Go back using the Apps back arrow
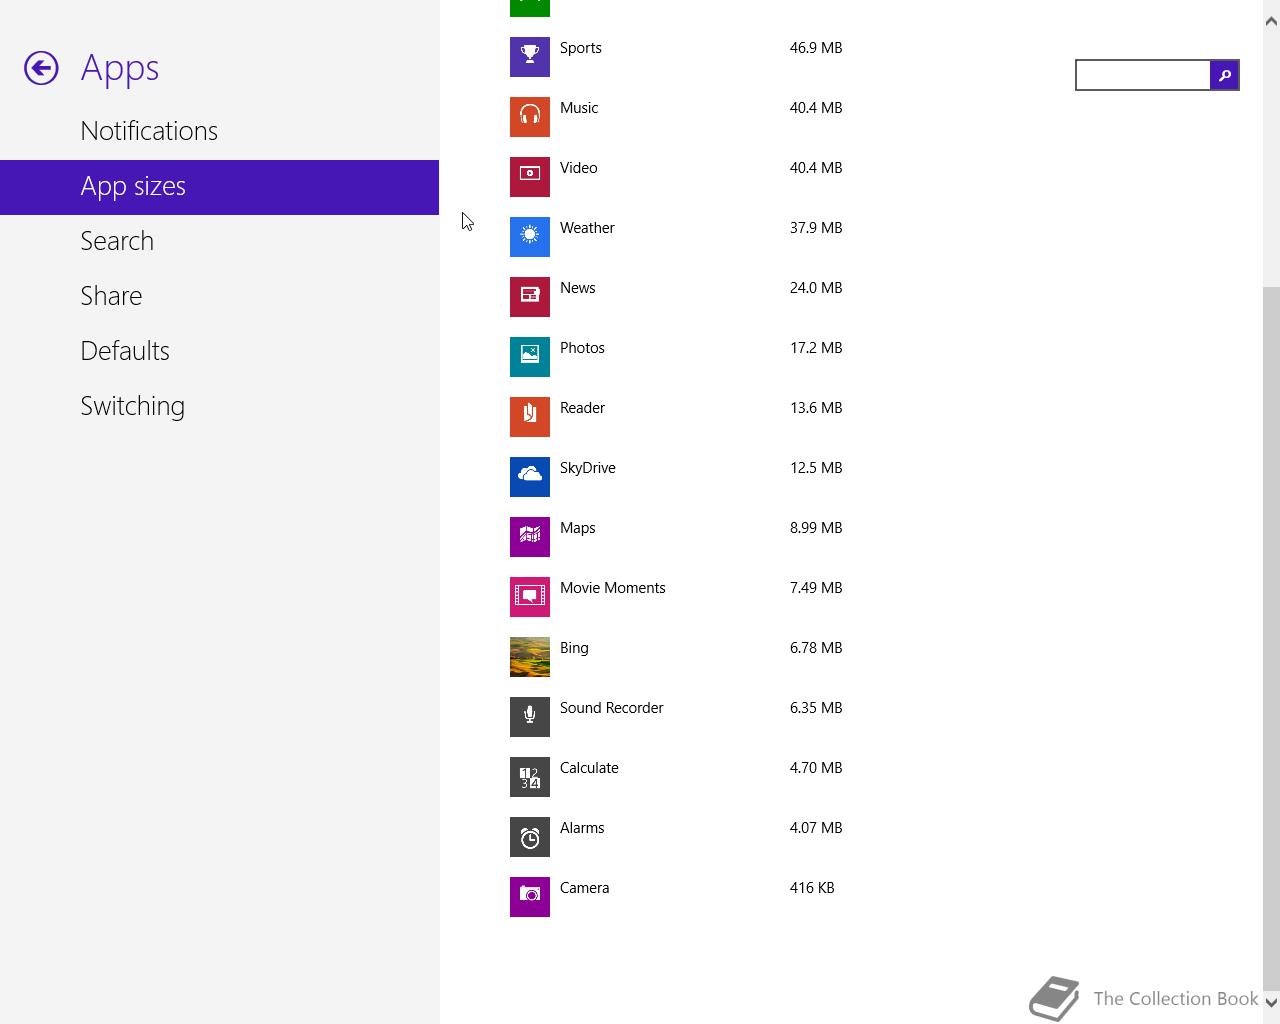The width and height of the screenshot is (1280, 1024). (41, 68)
